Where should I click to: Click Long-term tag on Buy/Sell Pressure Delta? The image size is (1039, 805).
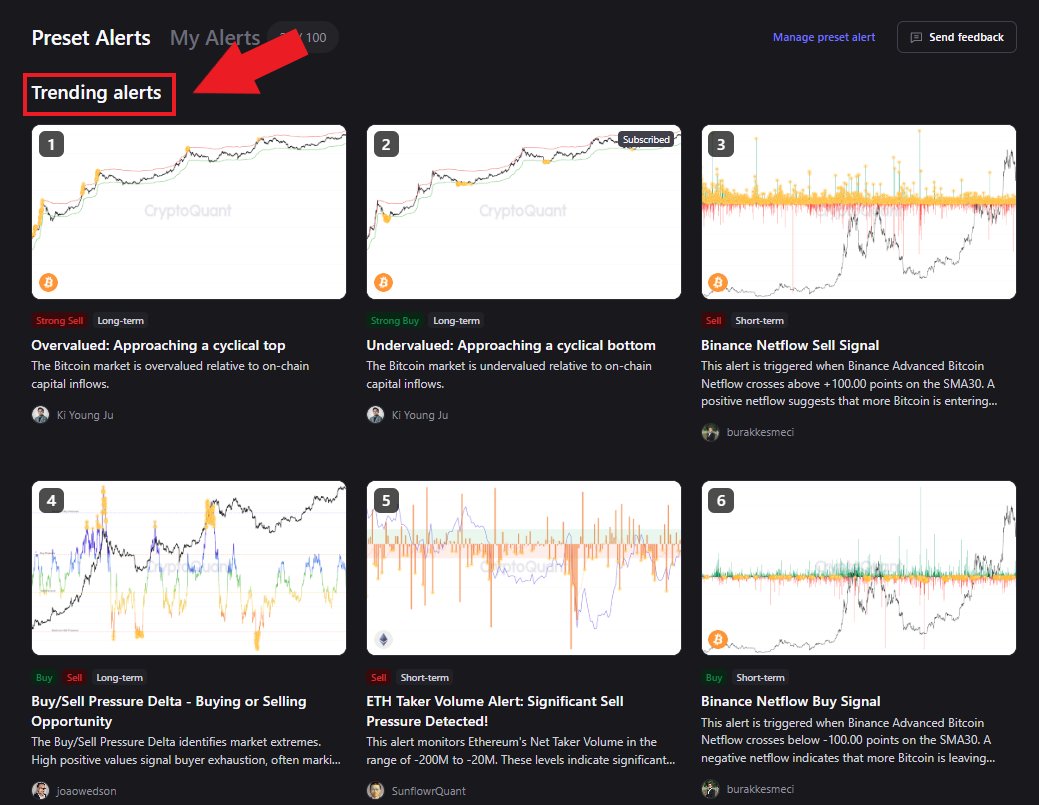(x=119, y=678)
